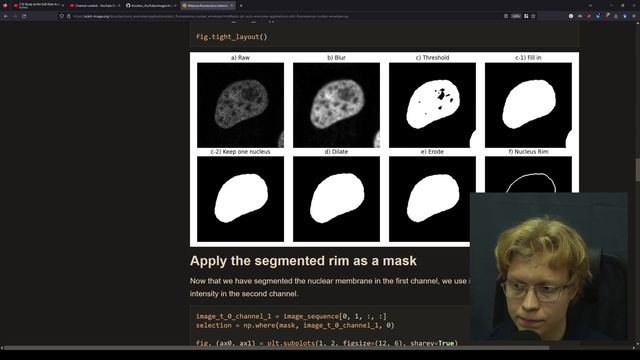Click the browser forward arrow
The width and height of the screenshot is (640, 360).
(x=15, y=16)
